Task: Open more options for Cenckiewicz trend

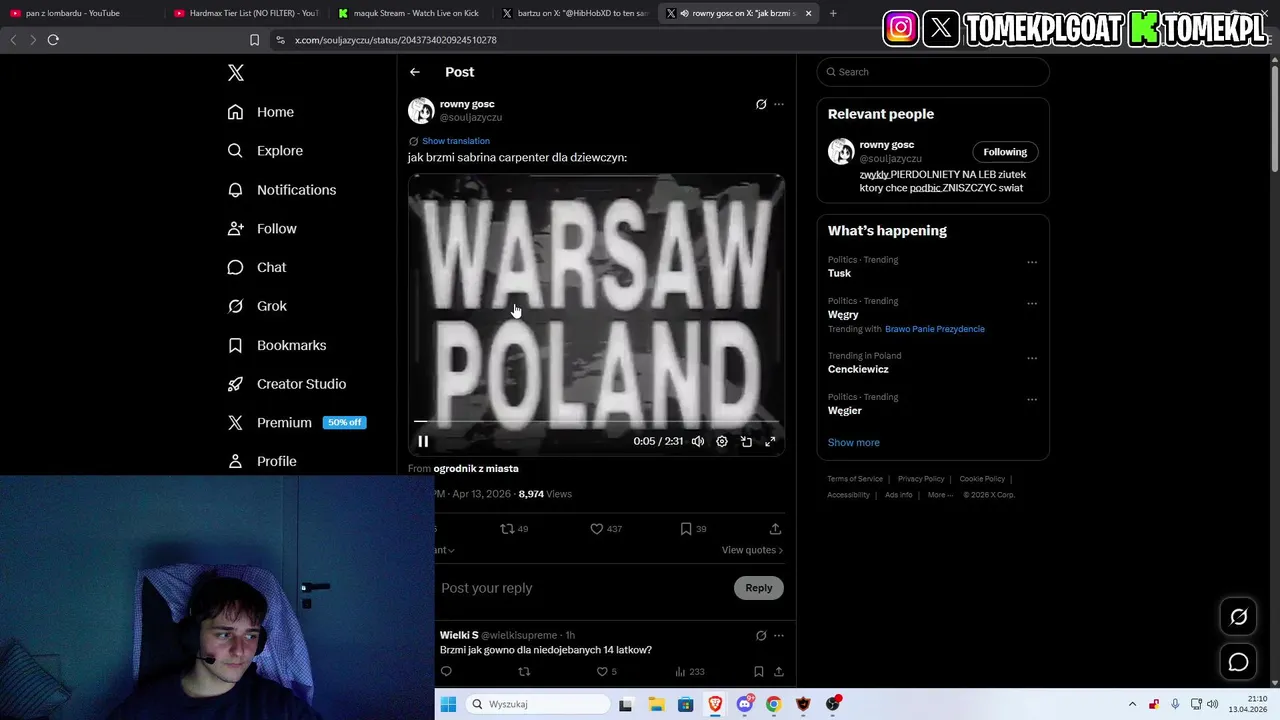Action: point(1032,358)
